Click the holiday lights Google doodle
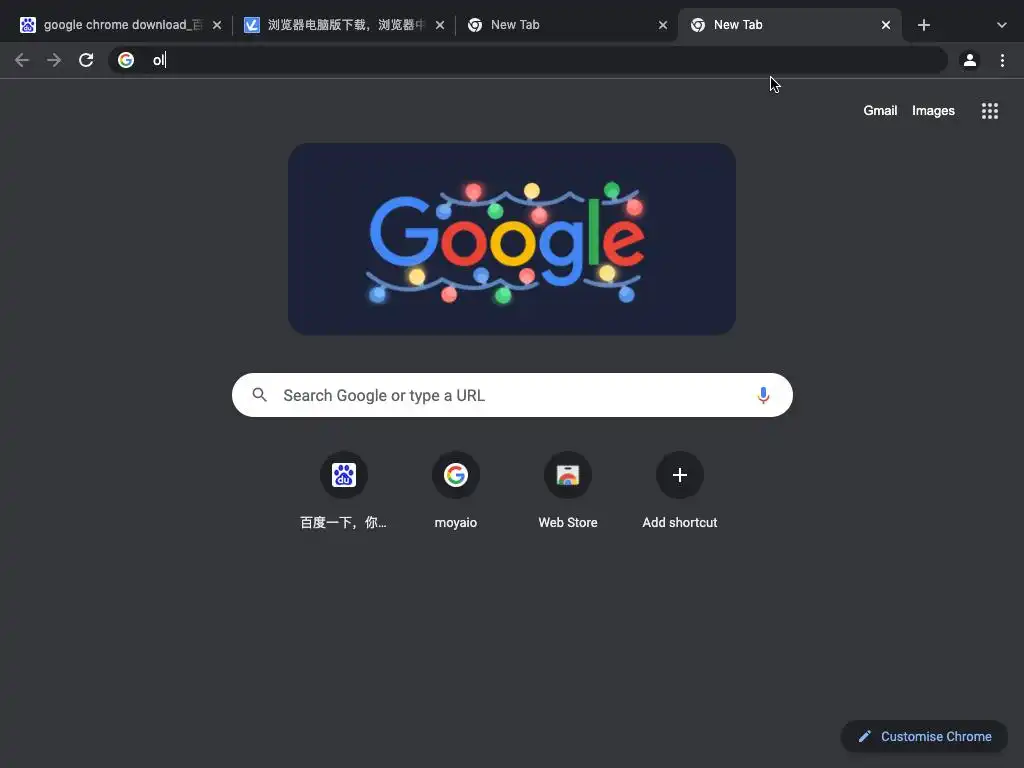 point(512,239)
